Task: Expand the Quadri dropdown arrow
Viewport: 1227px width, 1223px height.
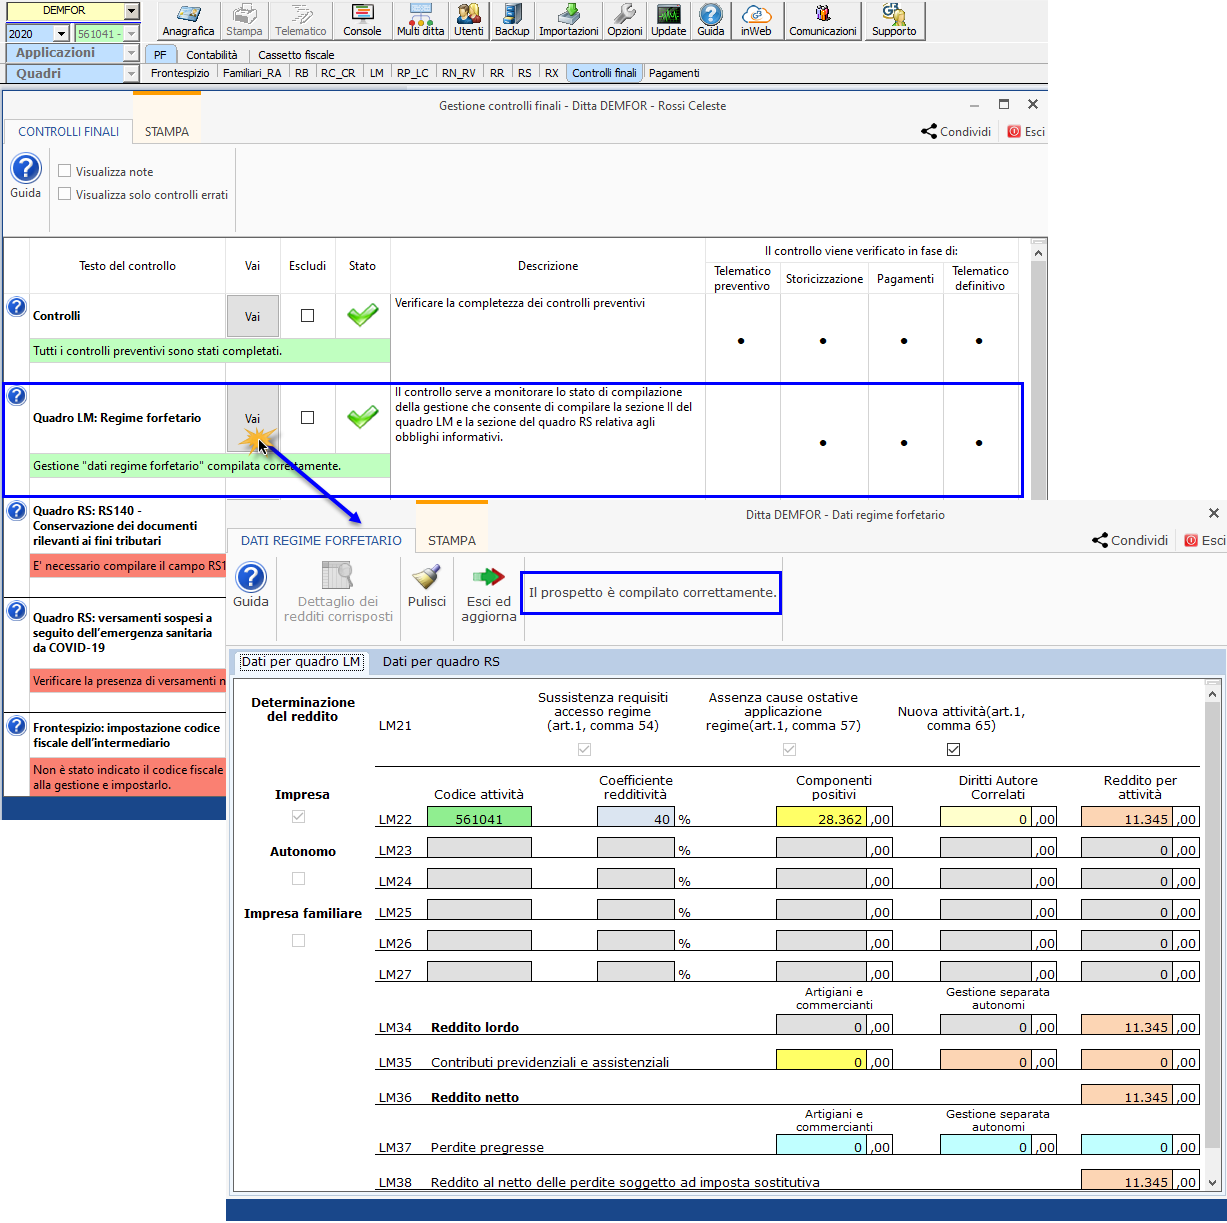Action: tap(131, 74)
